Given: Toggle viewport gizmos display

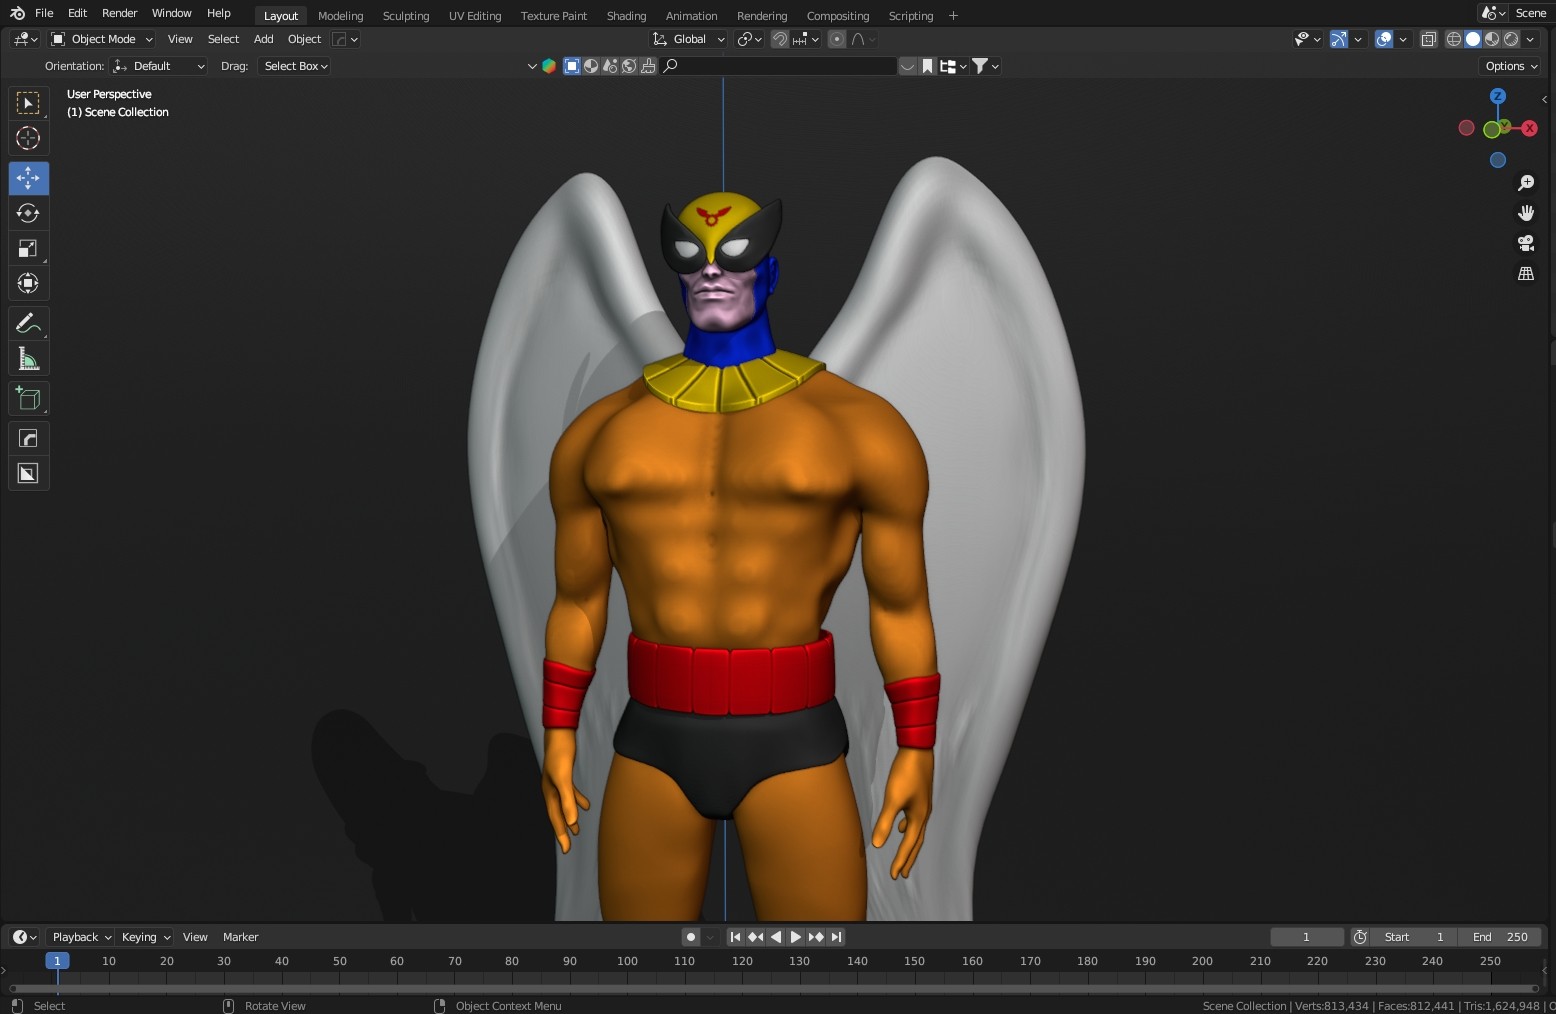Looking at the screenshot, I should [x=1339, y=39].
